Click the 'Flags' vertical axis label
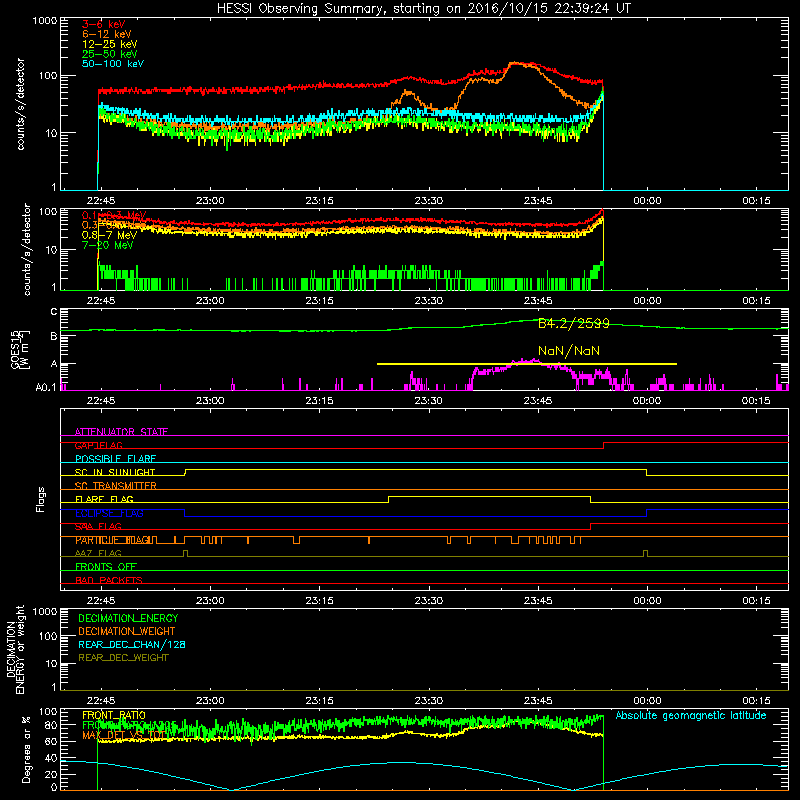 pos(41,499)
